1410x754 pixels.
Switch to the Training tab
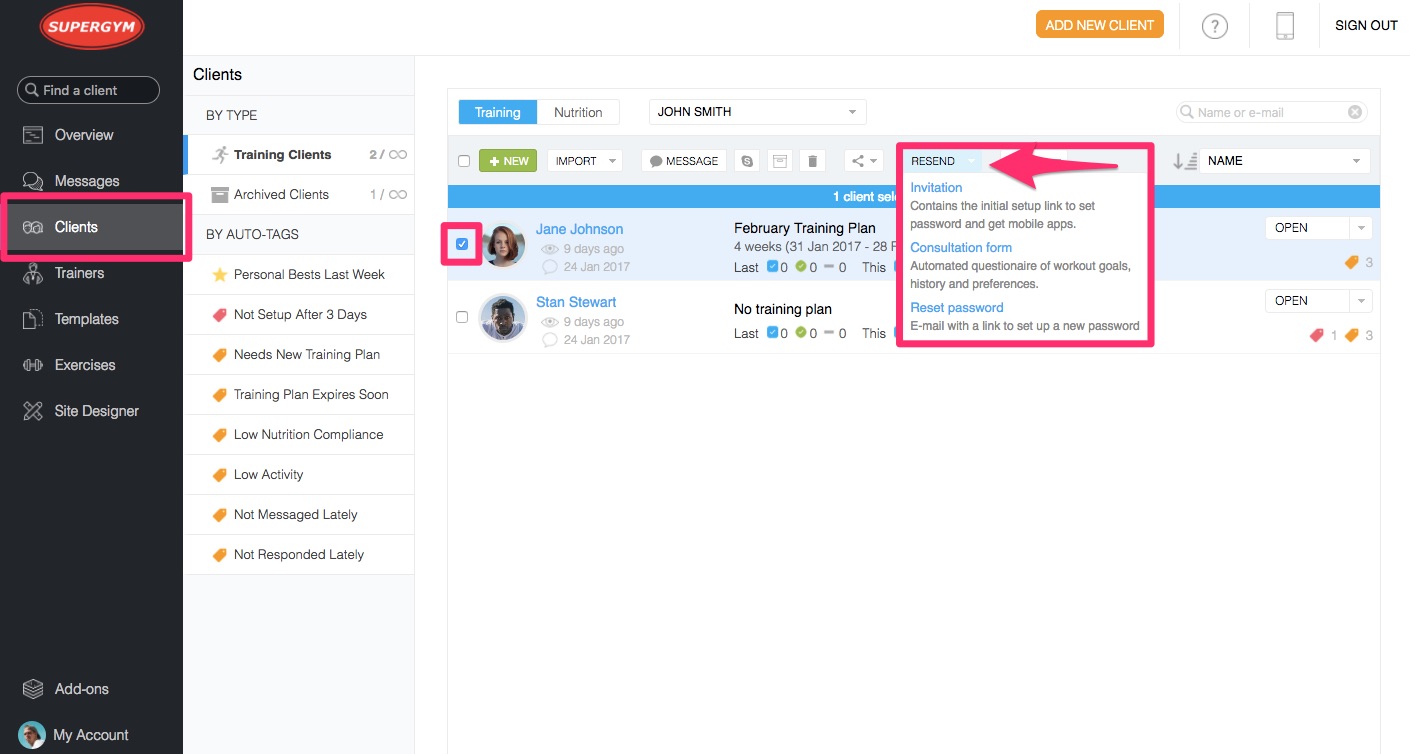[498, 112]
